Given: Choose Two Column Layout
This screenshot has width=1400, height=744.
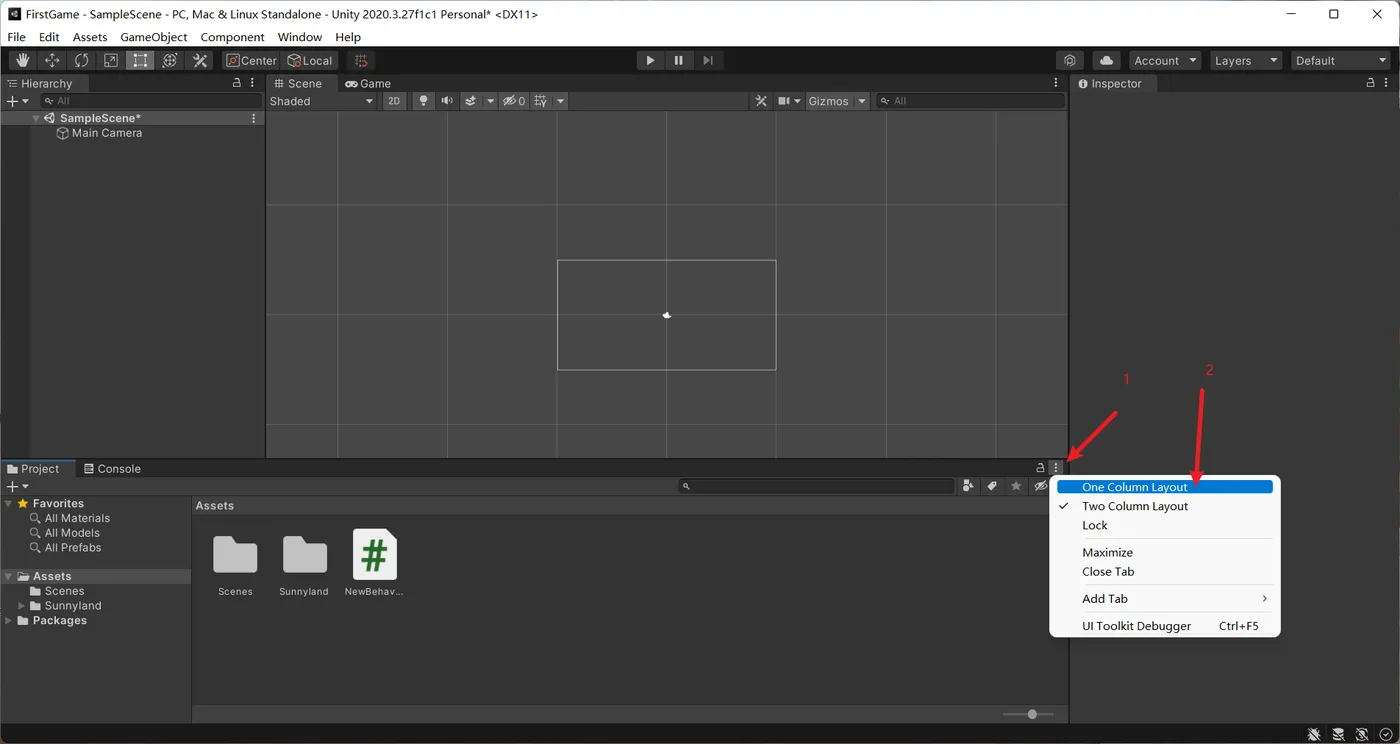Looking at the screenshot, I should tap(1165, 506).
